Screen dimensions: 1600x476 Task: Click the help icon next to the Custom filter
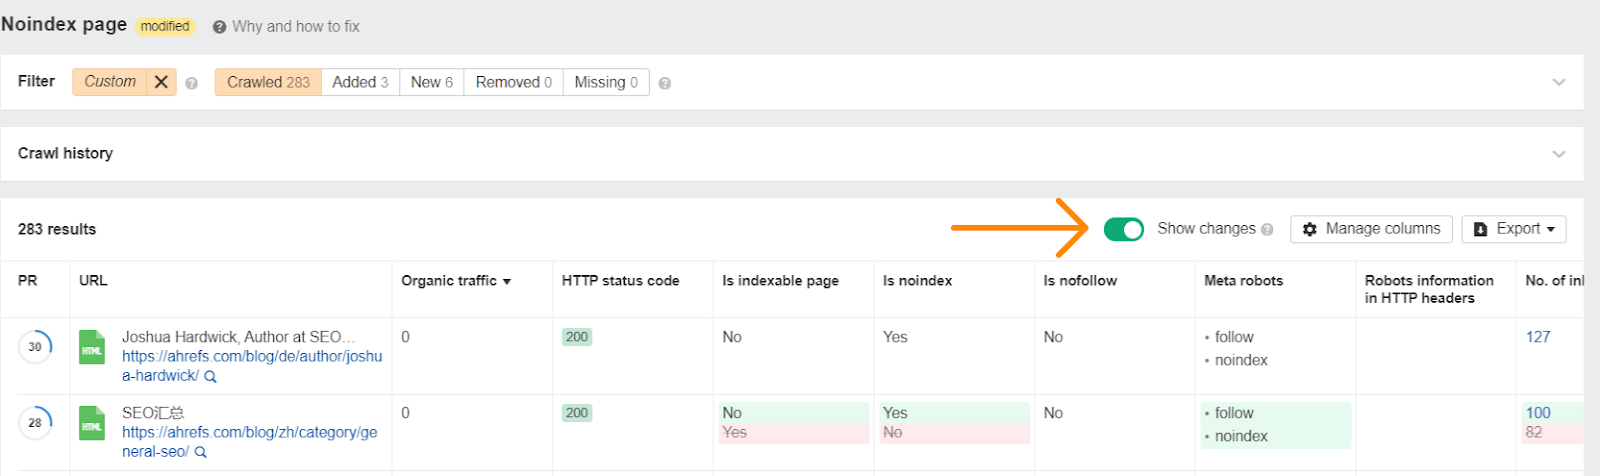pyautogui.click(x=191, y=84)
